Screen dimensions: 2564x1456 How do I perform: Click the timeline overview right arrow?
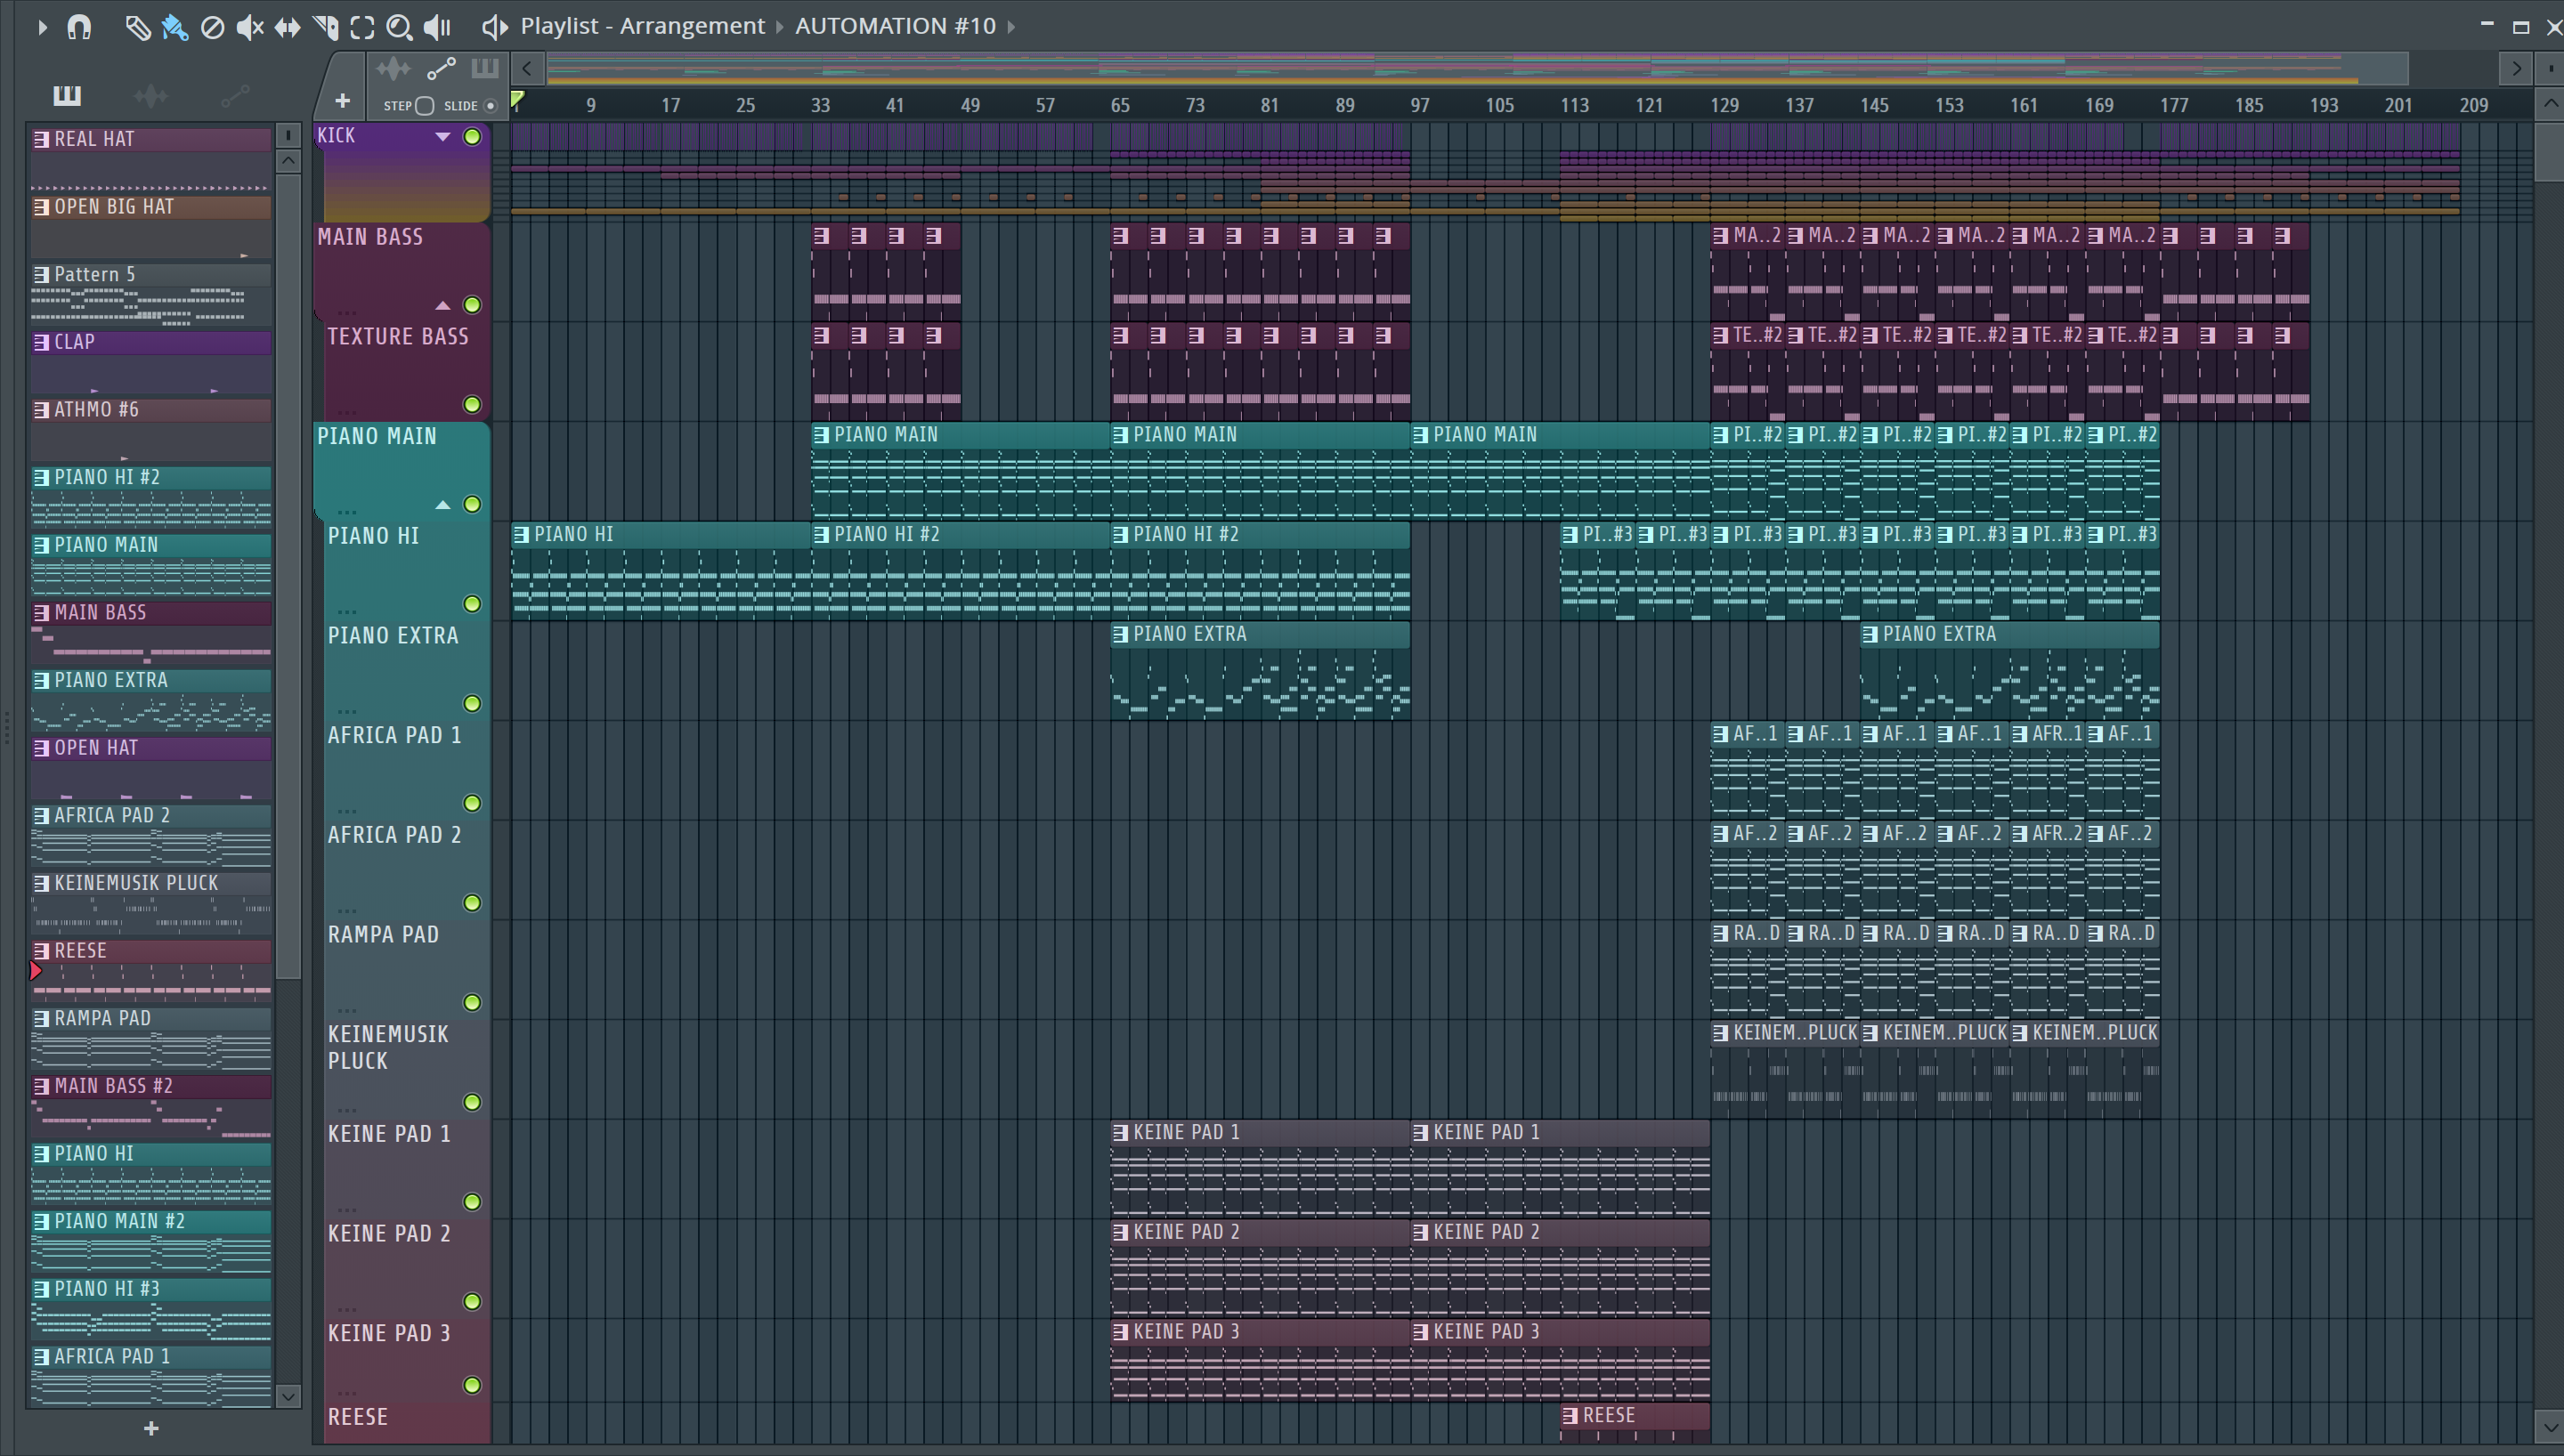2516,69
